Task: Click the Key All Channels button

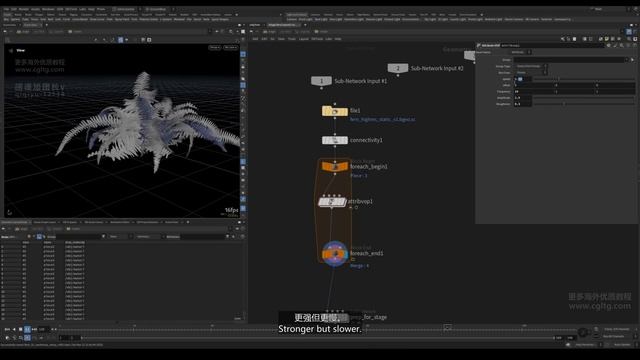Action: click(613, 336)
